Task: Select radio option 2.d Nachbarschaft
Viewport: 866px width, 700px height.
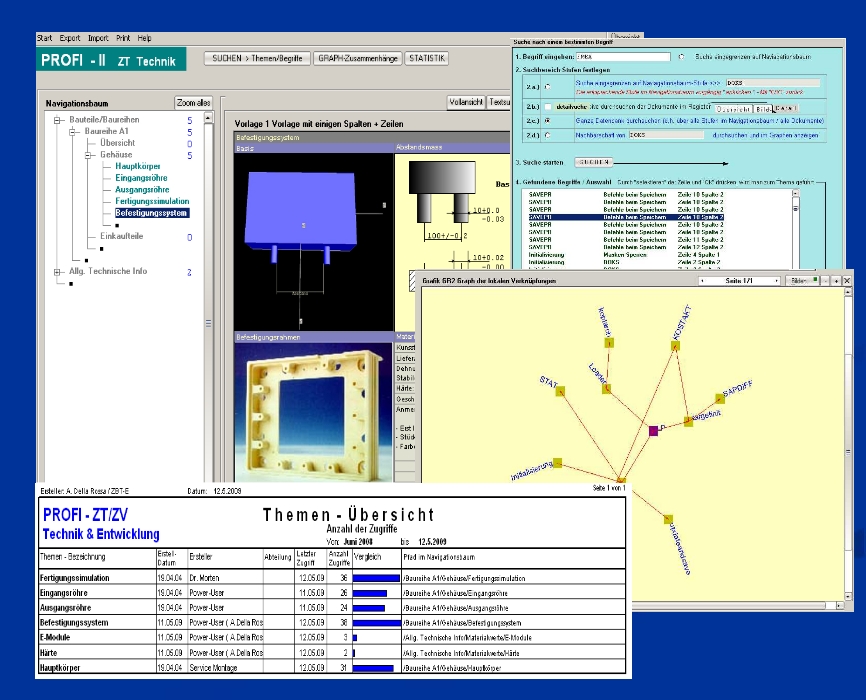Action: (x=547, y=136)
